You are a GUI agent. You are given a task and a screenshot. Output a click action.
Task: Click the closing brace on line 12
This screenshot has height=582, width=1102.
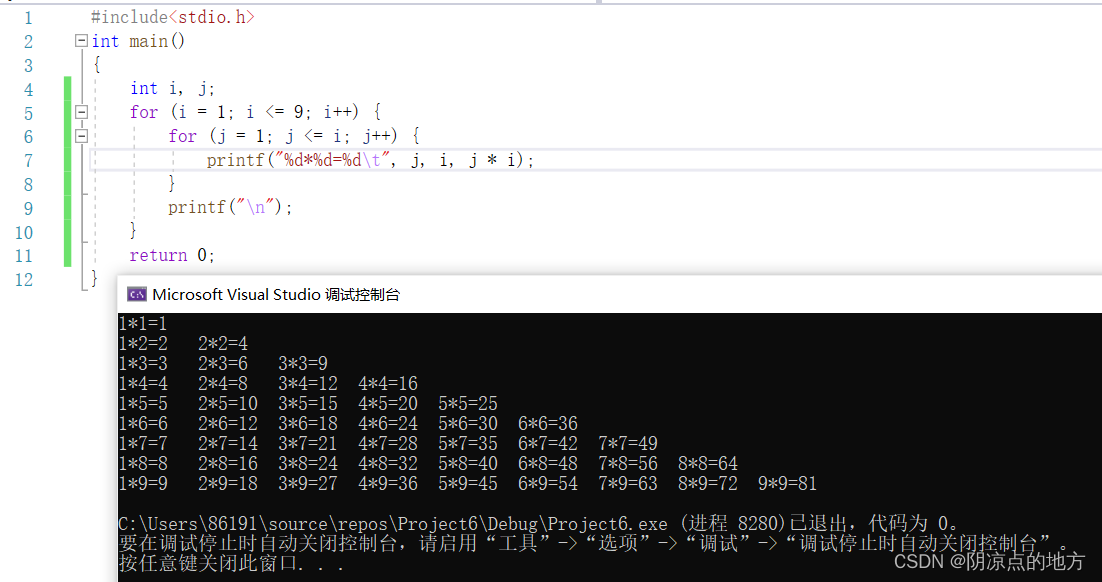[95, 278]
